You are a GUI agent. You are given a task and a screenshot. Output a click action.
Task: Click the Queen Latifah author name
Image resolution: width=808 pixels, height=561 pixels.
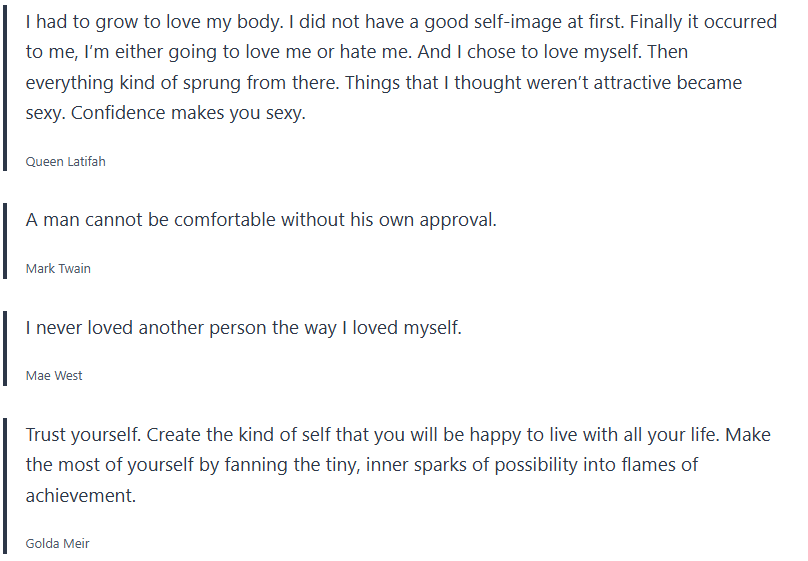pos(65,161)
